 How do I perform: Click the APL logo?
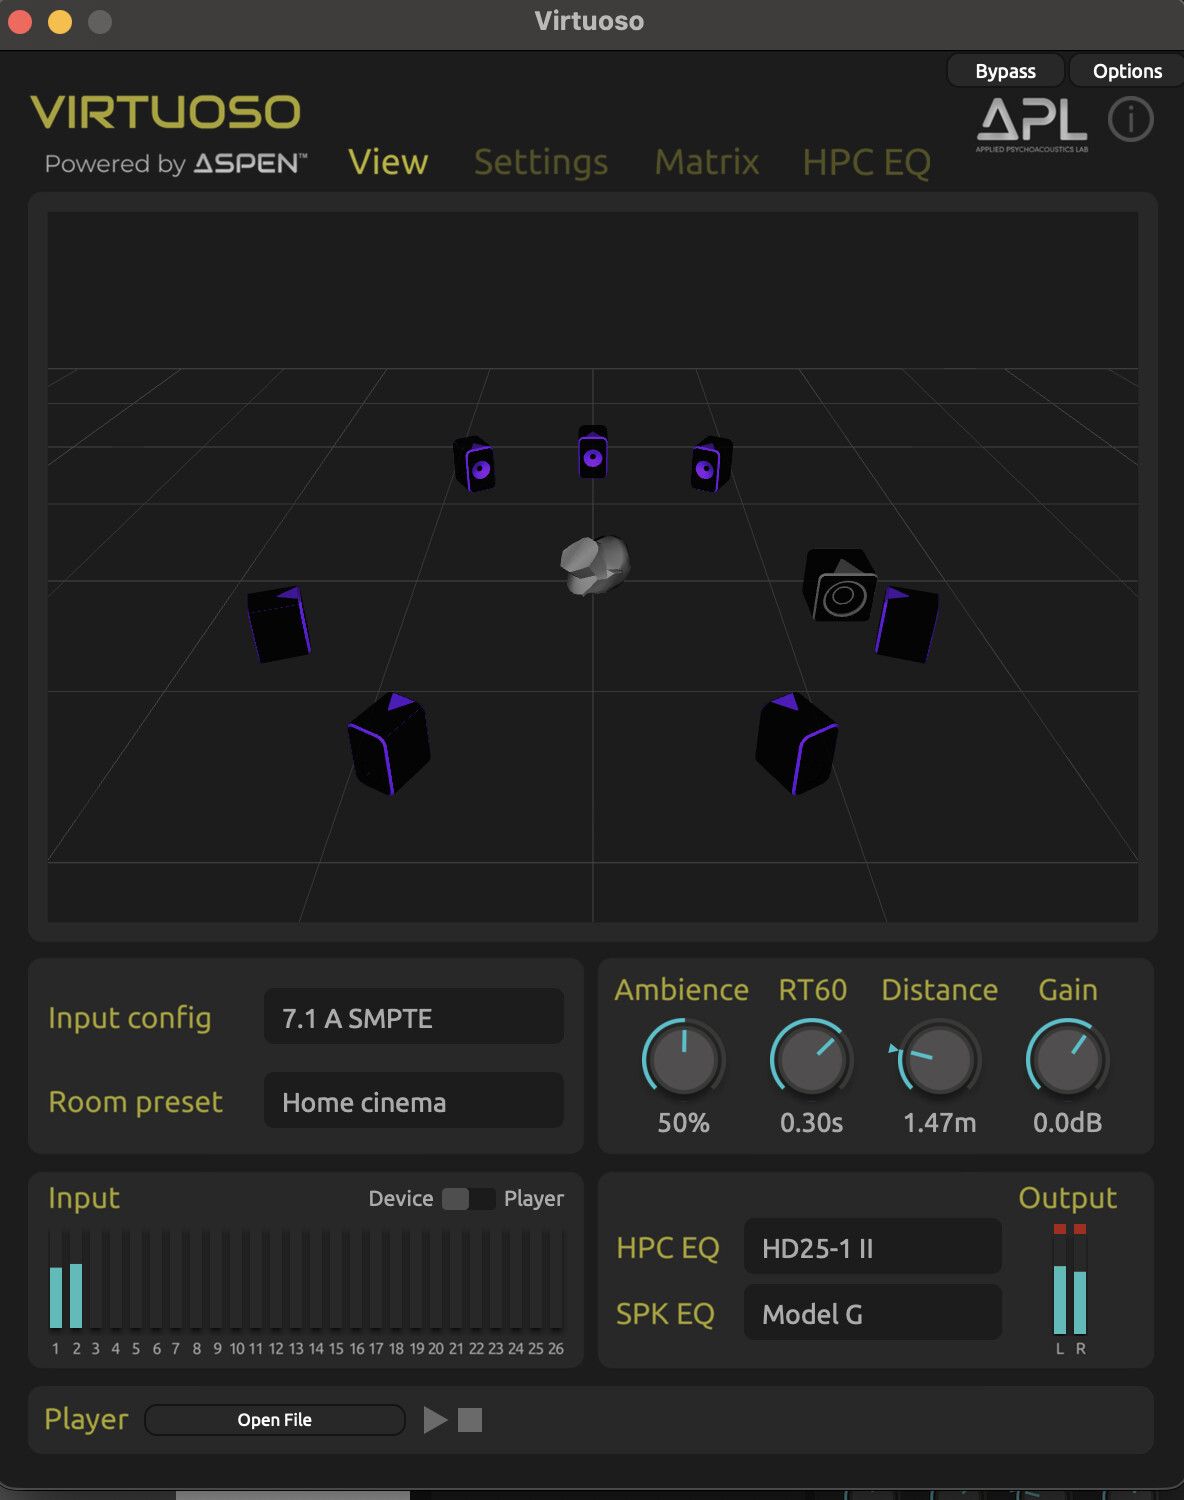tap(1032, 124)
